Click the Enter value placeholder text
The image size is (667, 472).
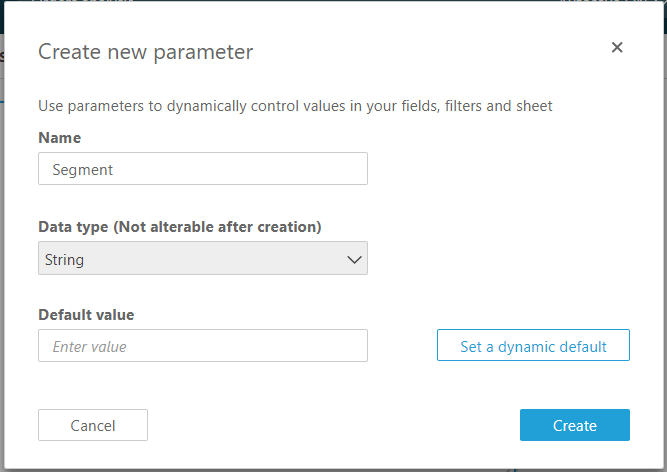click(x=89, y=347)
